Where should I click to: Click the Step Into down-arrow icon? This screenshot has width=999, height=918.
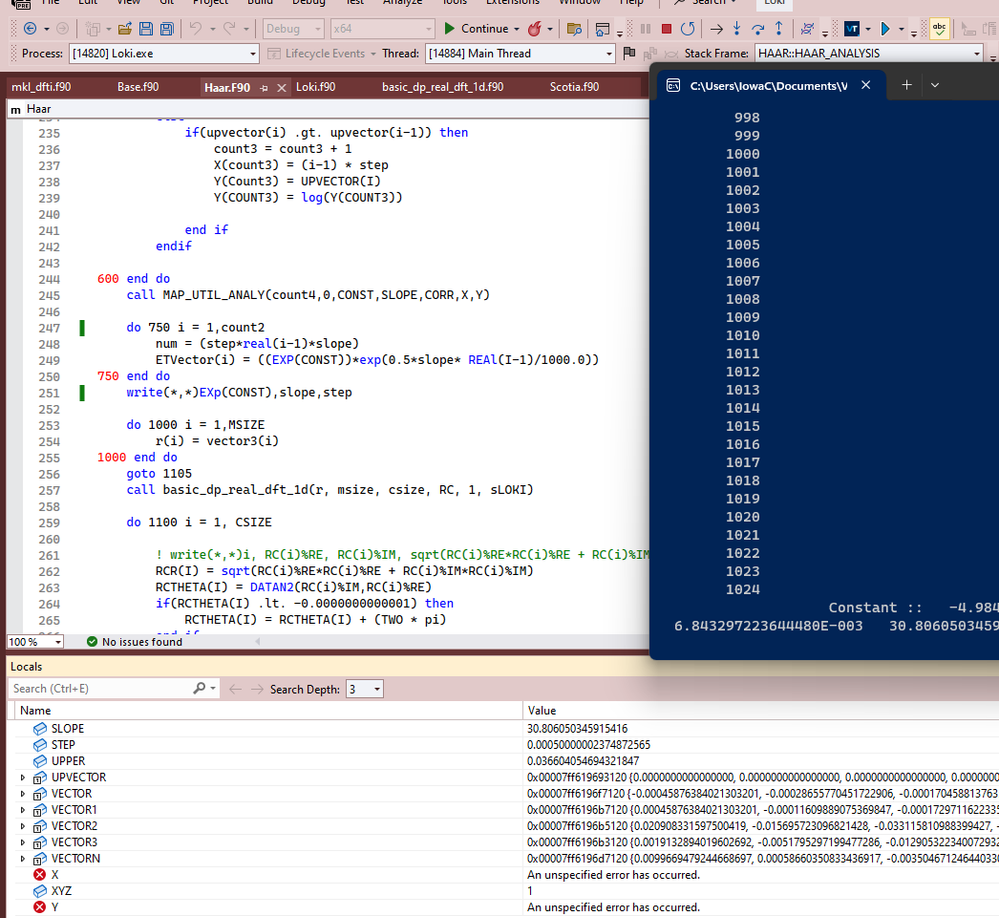pyautogui.click(x=737, y=29)
